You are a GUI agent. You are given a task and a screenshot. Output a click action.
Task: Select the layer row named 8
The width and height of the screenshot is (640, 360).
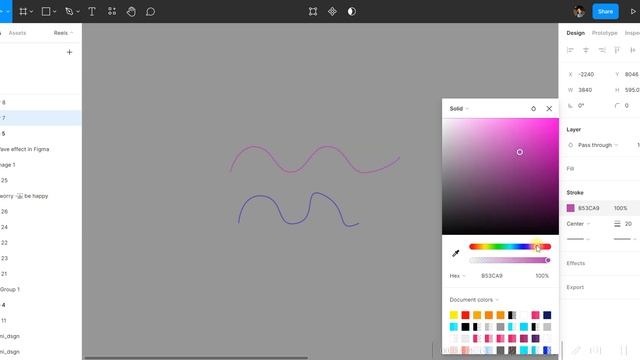coord(41,102)
